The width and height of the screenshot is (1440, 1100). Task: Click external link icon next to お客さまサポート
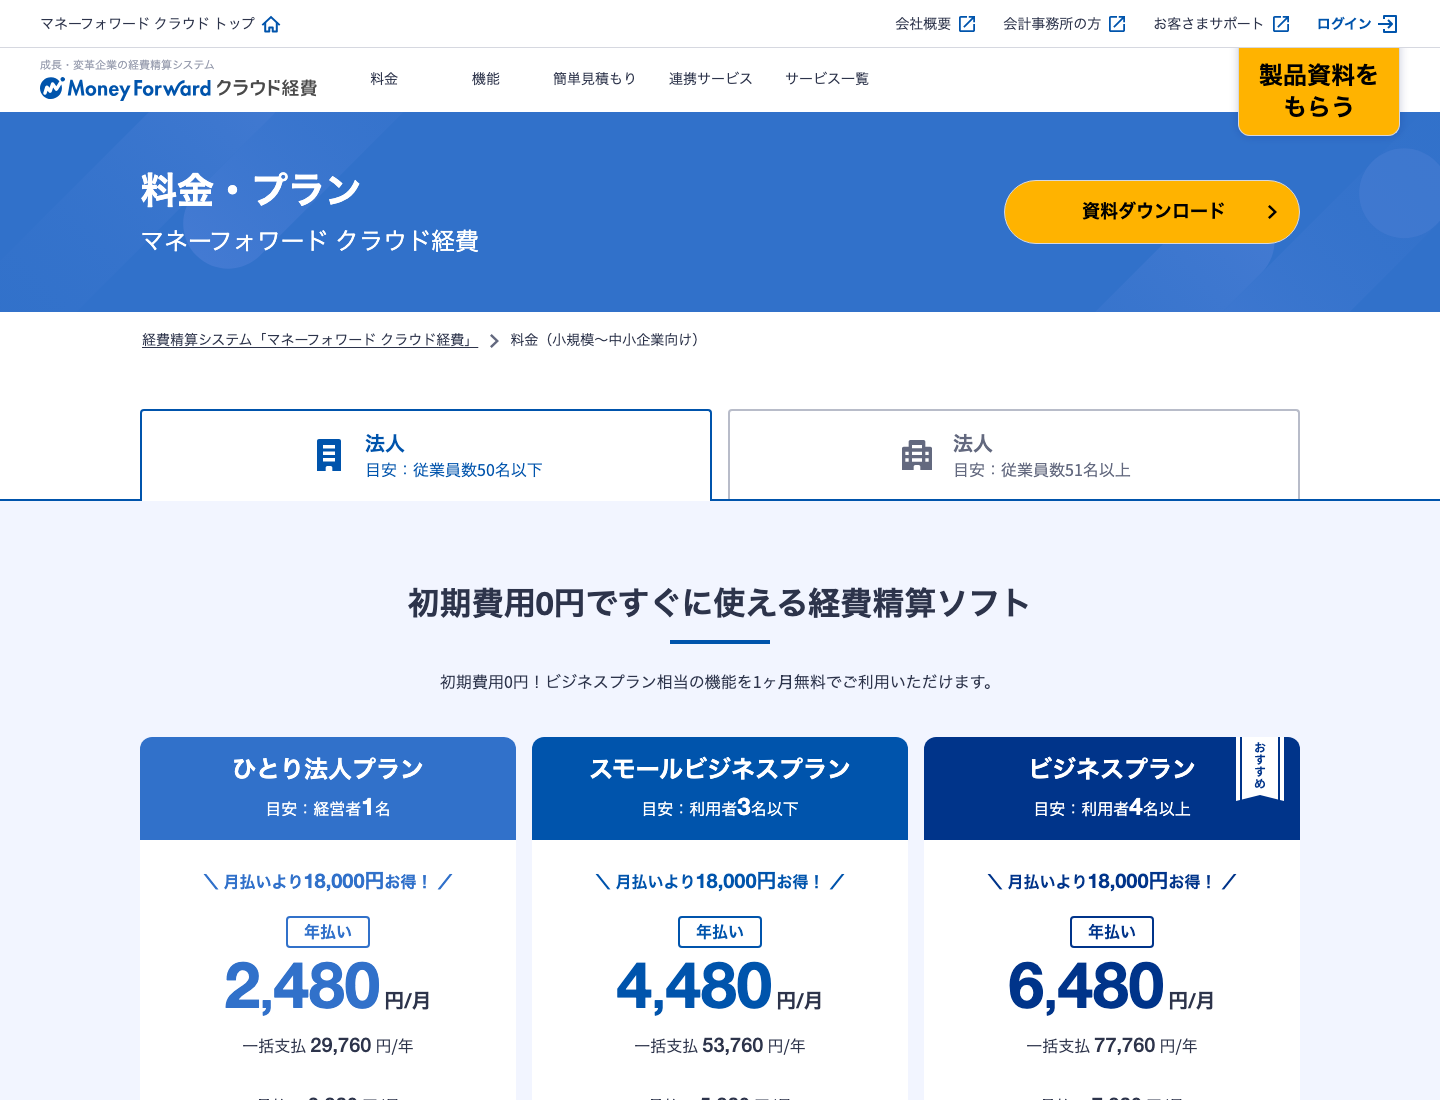(x=1281, y=24)
